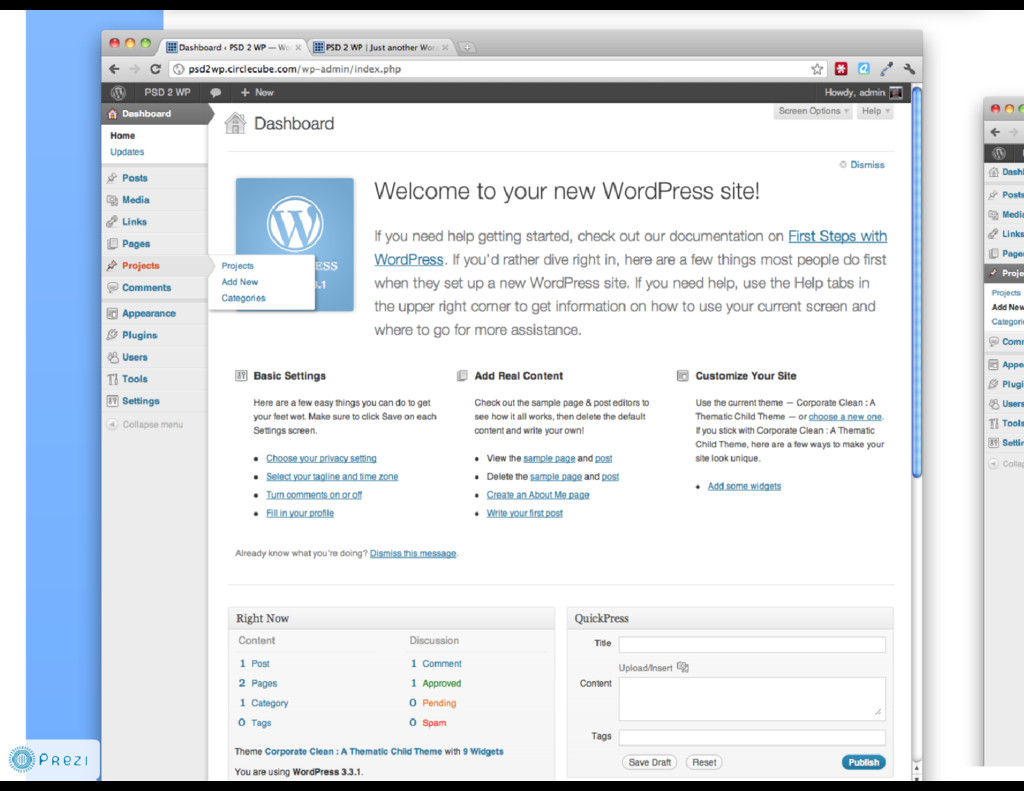Click the admin avatar next to Howdy, admin
Viewport: 1024px width, 791px height.
pyautogui.click(x=896, y=93)
